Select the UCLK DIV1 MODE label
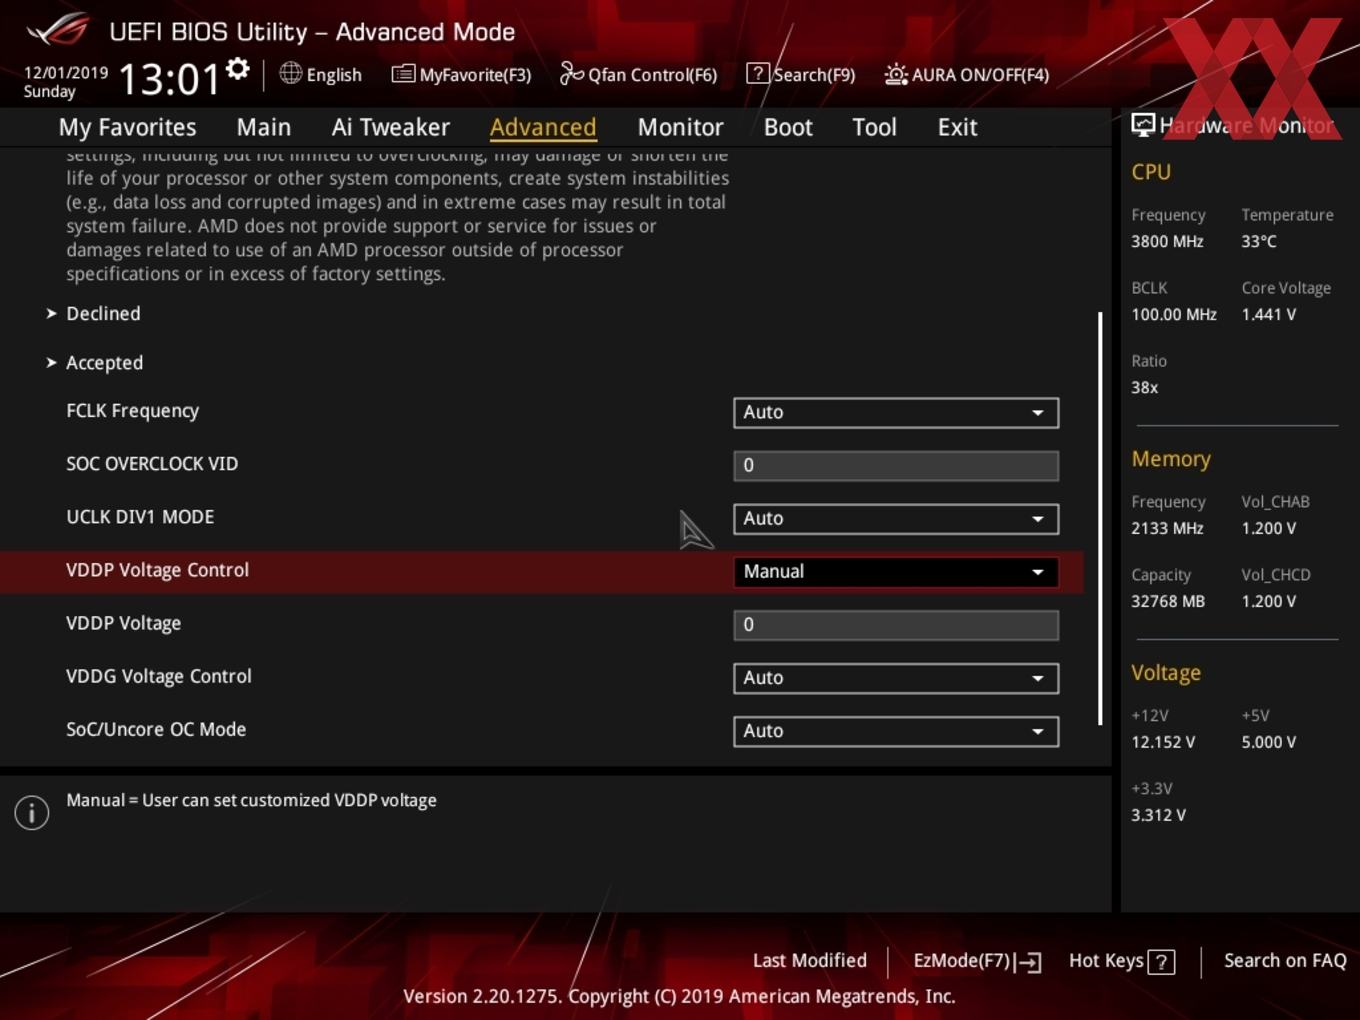 (x=140, y=517)
